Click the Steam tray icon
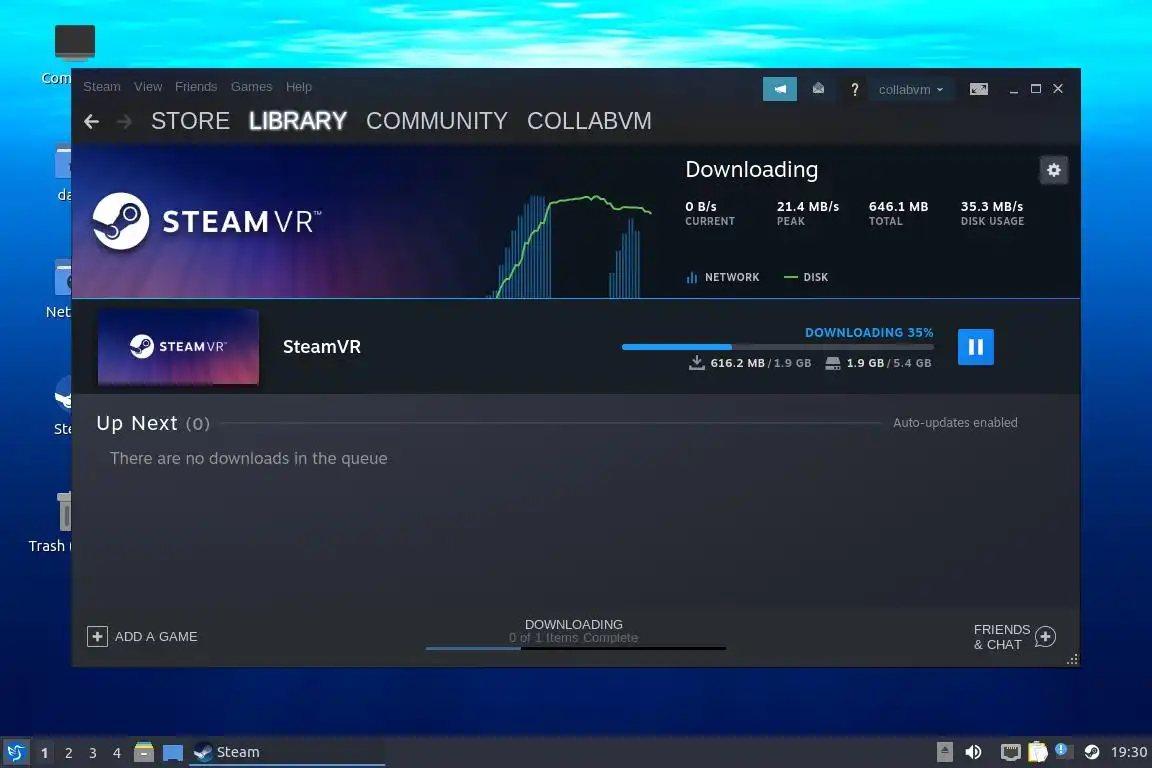The image size is (1152, 768). pos(1092,752)
